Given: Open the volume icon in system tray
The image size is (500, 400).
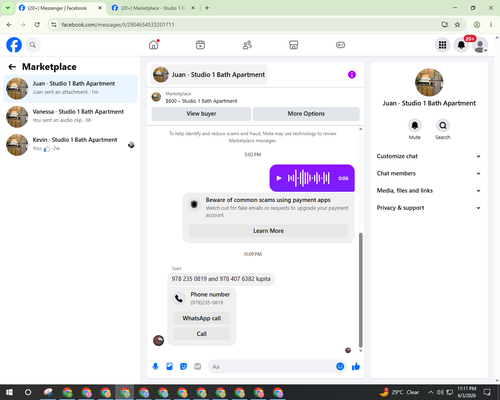Looking at the screenshot, I should click(440, 392).
